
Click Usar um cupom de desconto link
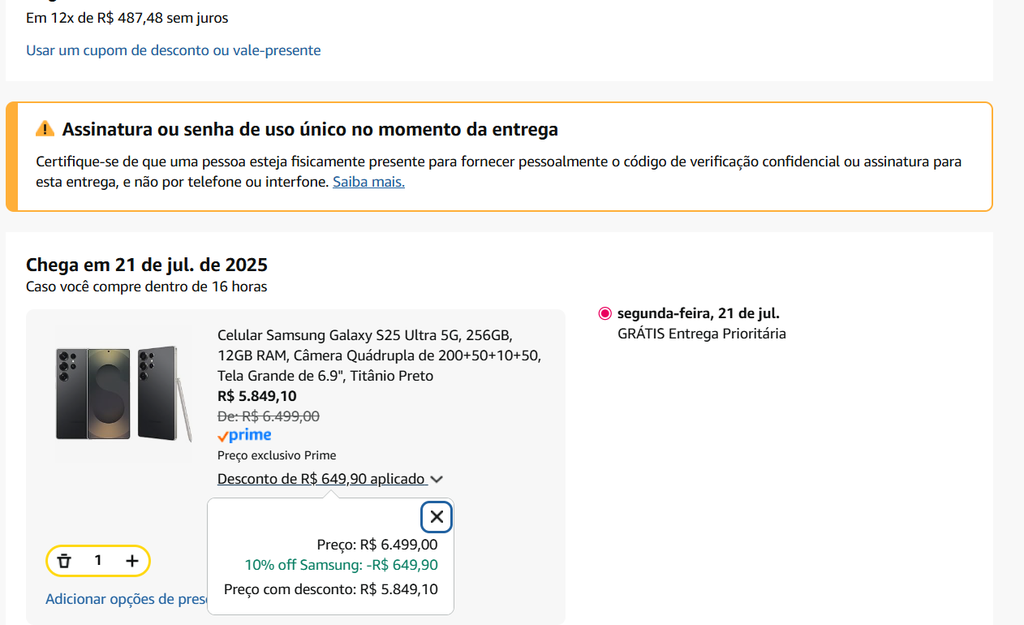pyautogui.click(x=173, y=50)
